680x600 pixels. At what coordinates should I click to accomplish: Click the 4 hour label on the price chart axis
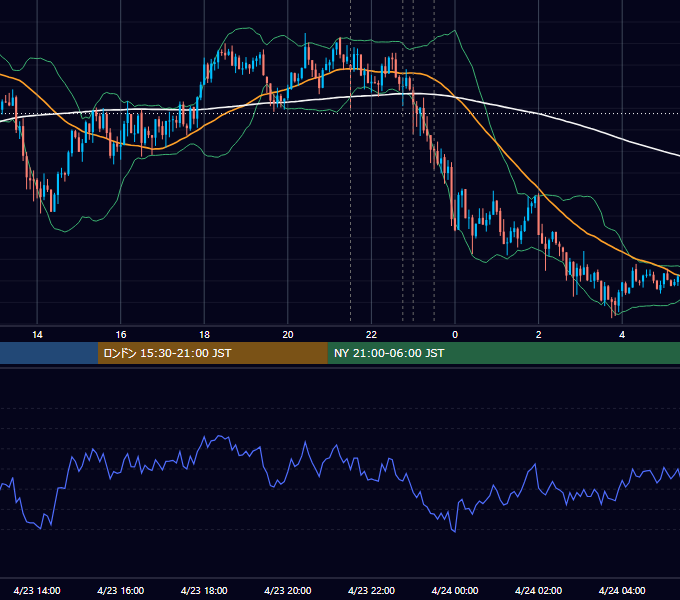click(x=622, y=335)
